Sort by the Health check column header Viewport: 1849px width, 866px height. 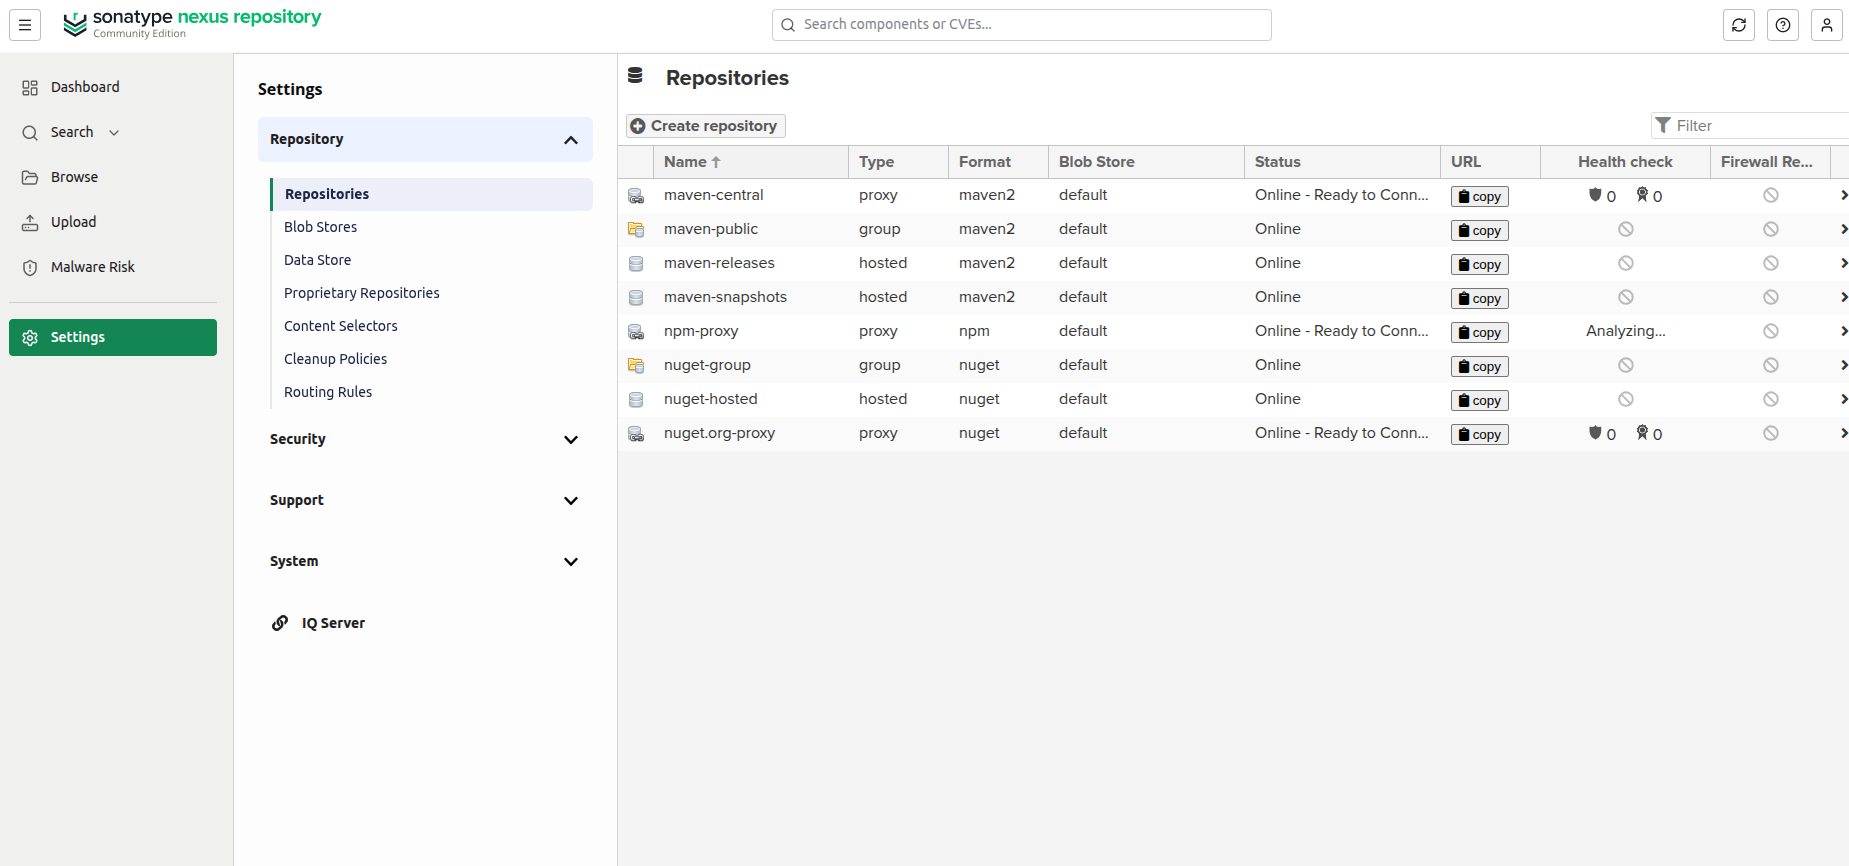1625,162
